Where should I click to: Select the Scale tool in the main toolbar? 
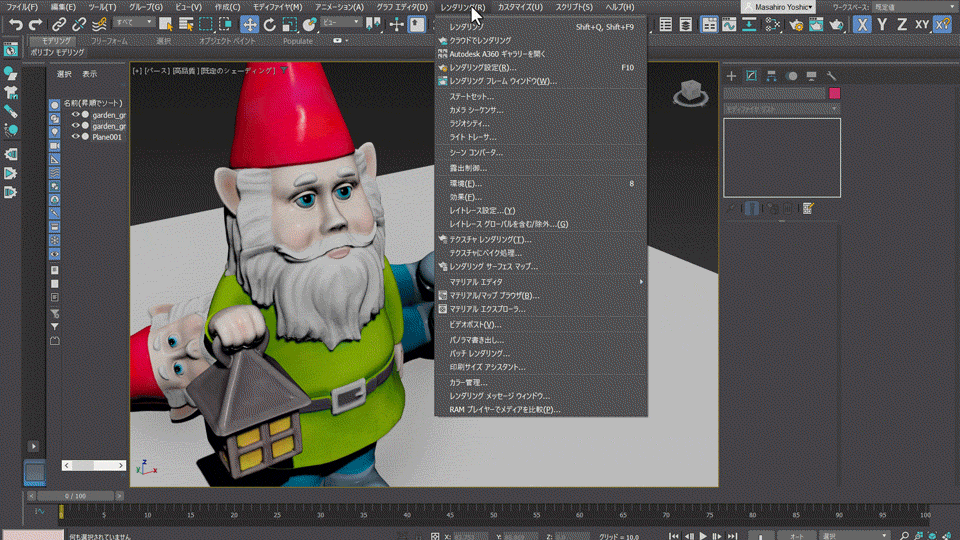(x=290, y=24)
